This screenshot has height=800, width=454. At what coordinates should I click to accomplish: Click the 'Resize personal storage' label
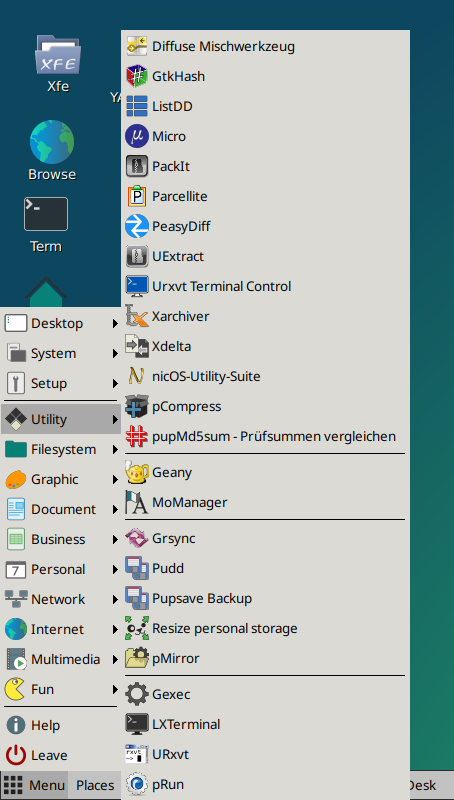click(224, 629)
